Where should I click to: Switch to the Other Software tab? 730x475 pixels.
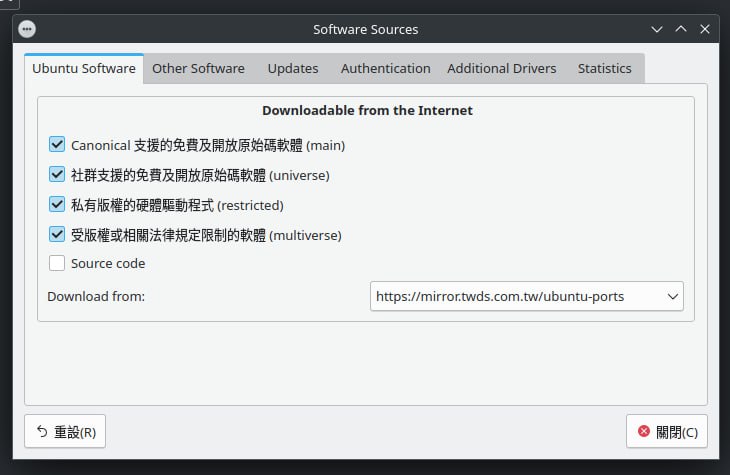tap(198, 69)
